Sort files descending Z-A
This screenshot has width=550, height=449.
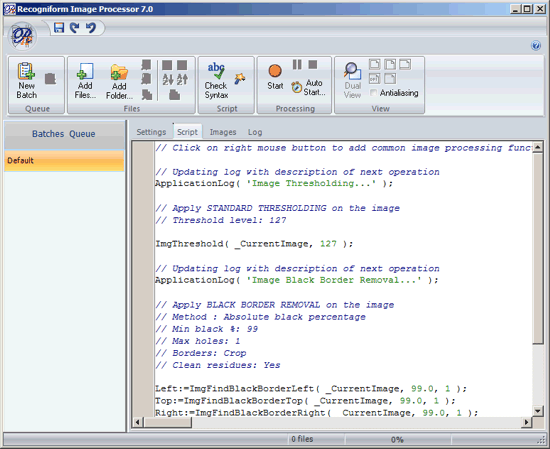click(182, 80)
